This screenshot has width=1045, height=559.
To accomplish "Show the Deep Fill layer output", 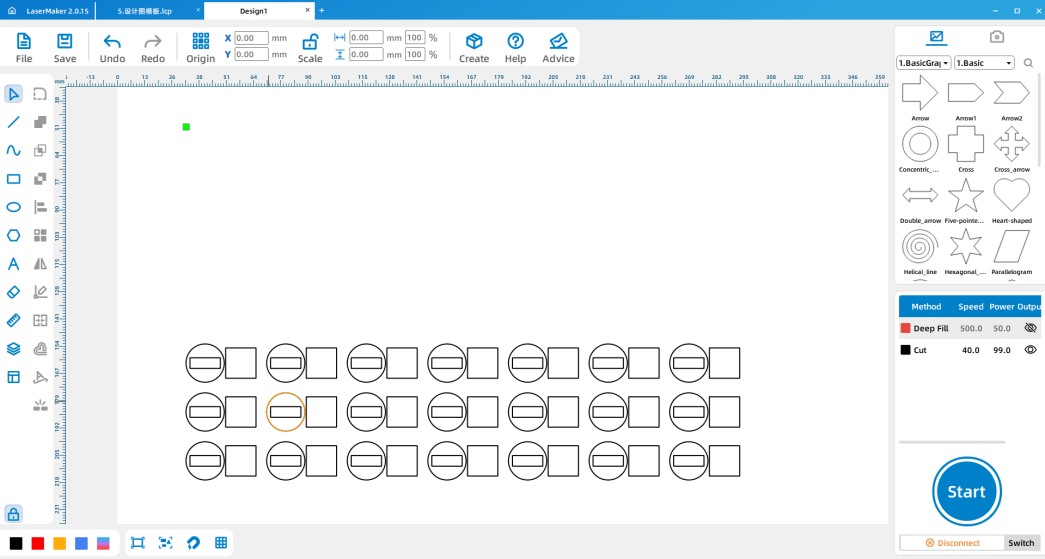I will tap(1030, 328).
